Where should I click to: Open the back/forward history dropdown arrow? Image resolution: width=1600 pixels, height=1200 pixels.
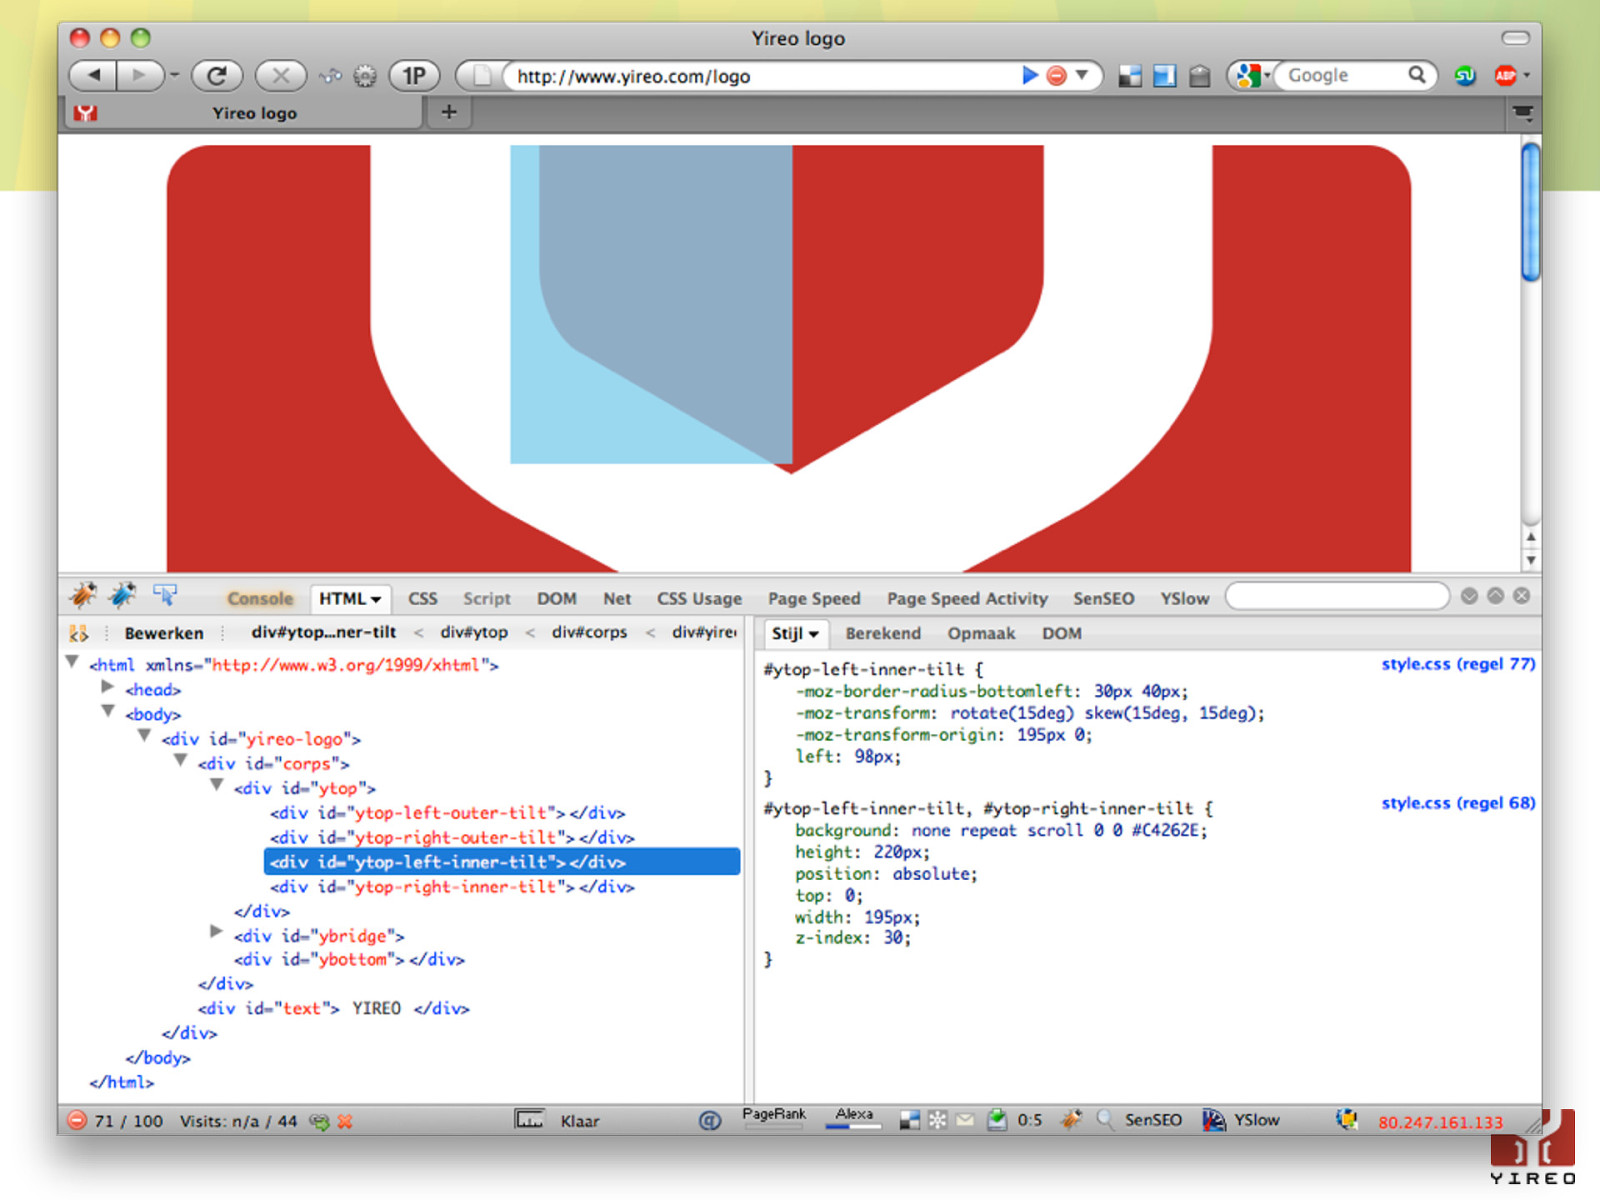pyautogui.click(x=174, y=75)
